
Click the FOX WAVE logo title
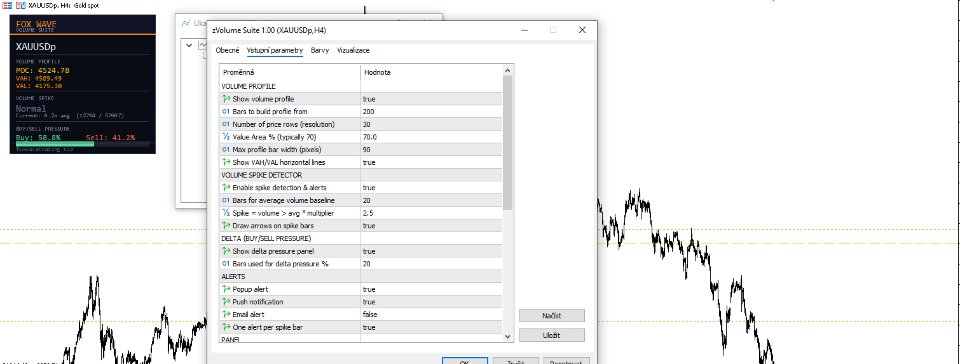[36, 24]
